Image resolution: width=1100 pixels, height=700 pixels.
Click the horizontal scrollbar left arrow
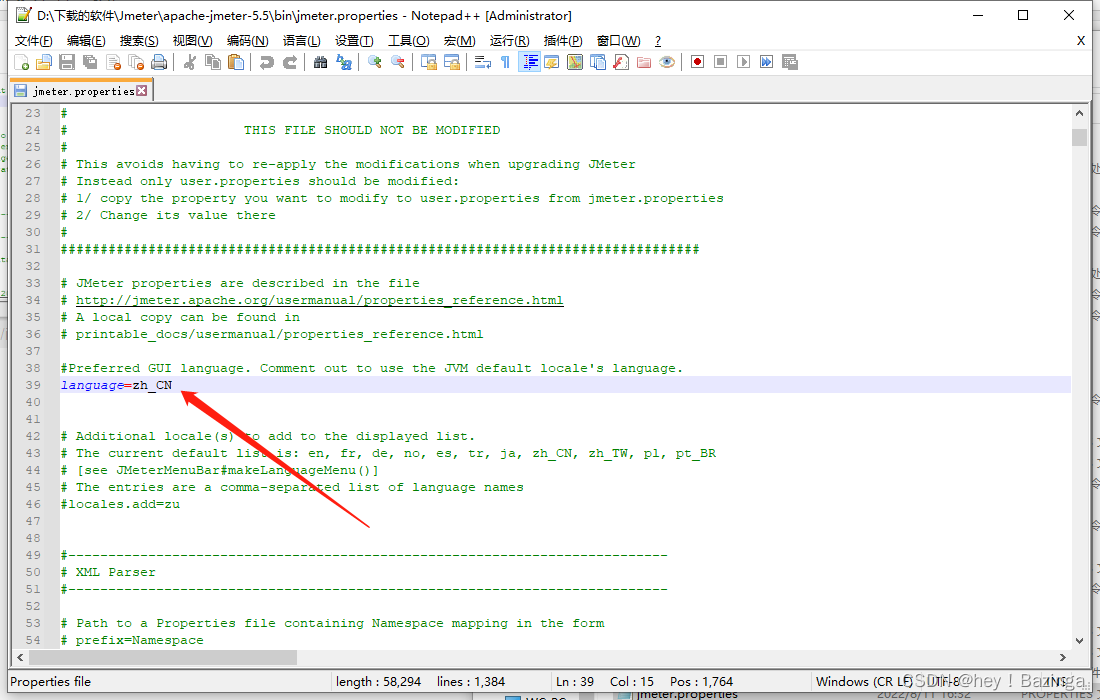20,657
